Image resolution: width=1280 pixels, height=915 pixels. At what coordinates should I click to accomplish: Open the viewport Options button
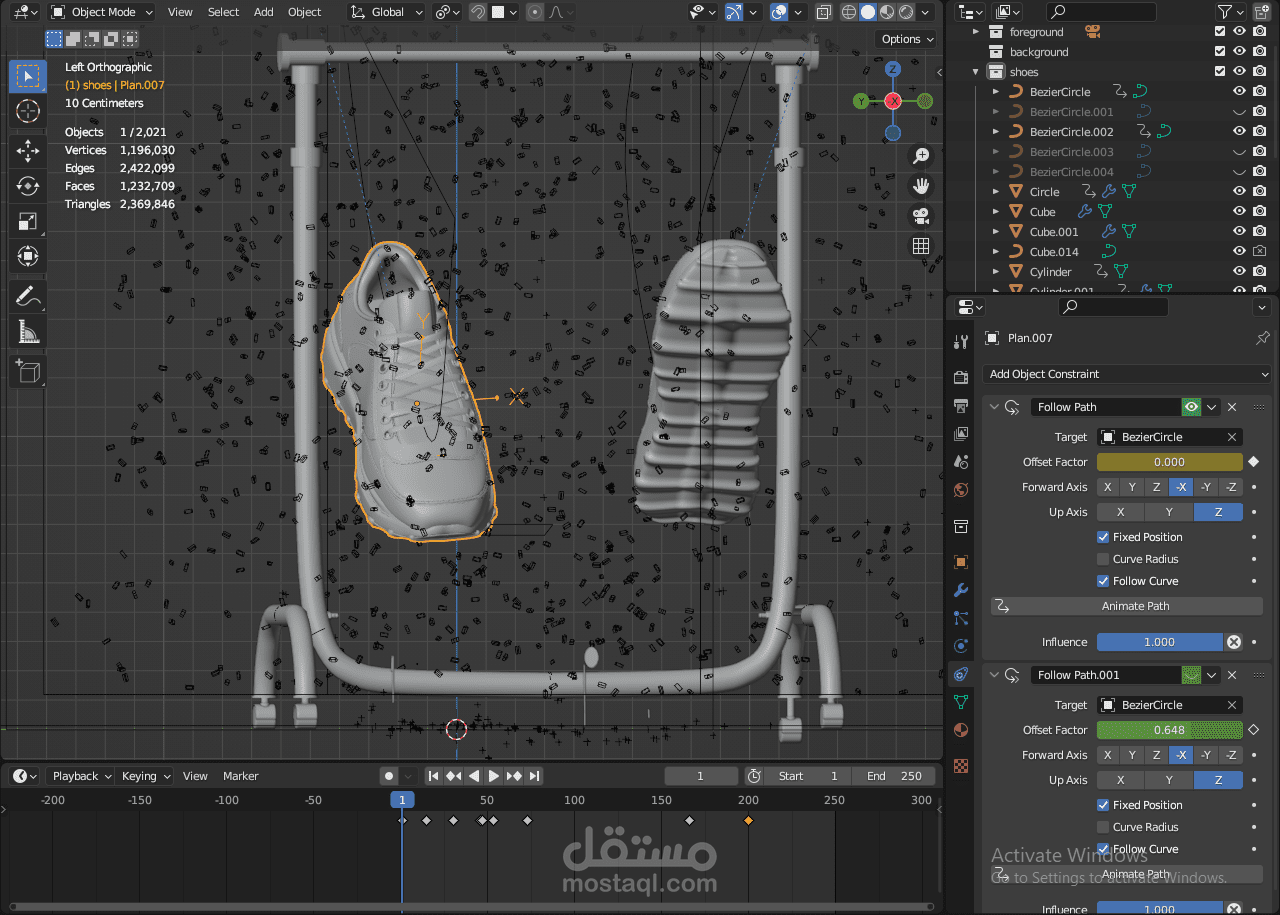click(906, 39)
